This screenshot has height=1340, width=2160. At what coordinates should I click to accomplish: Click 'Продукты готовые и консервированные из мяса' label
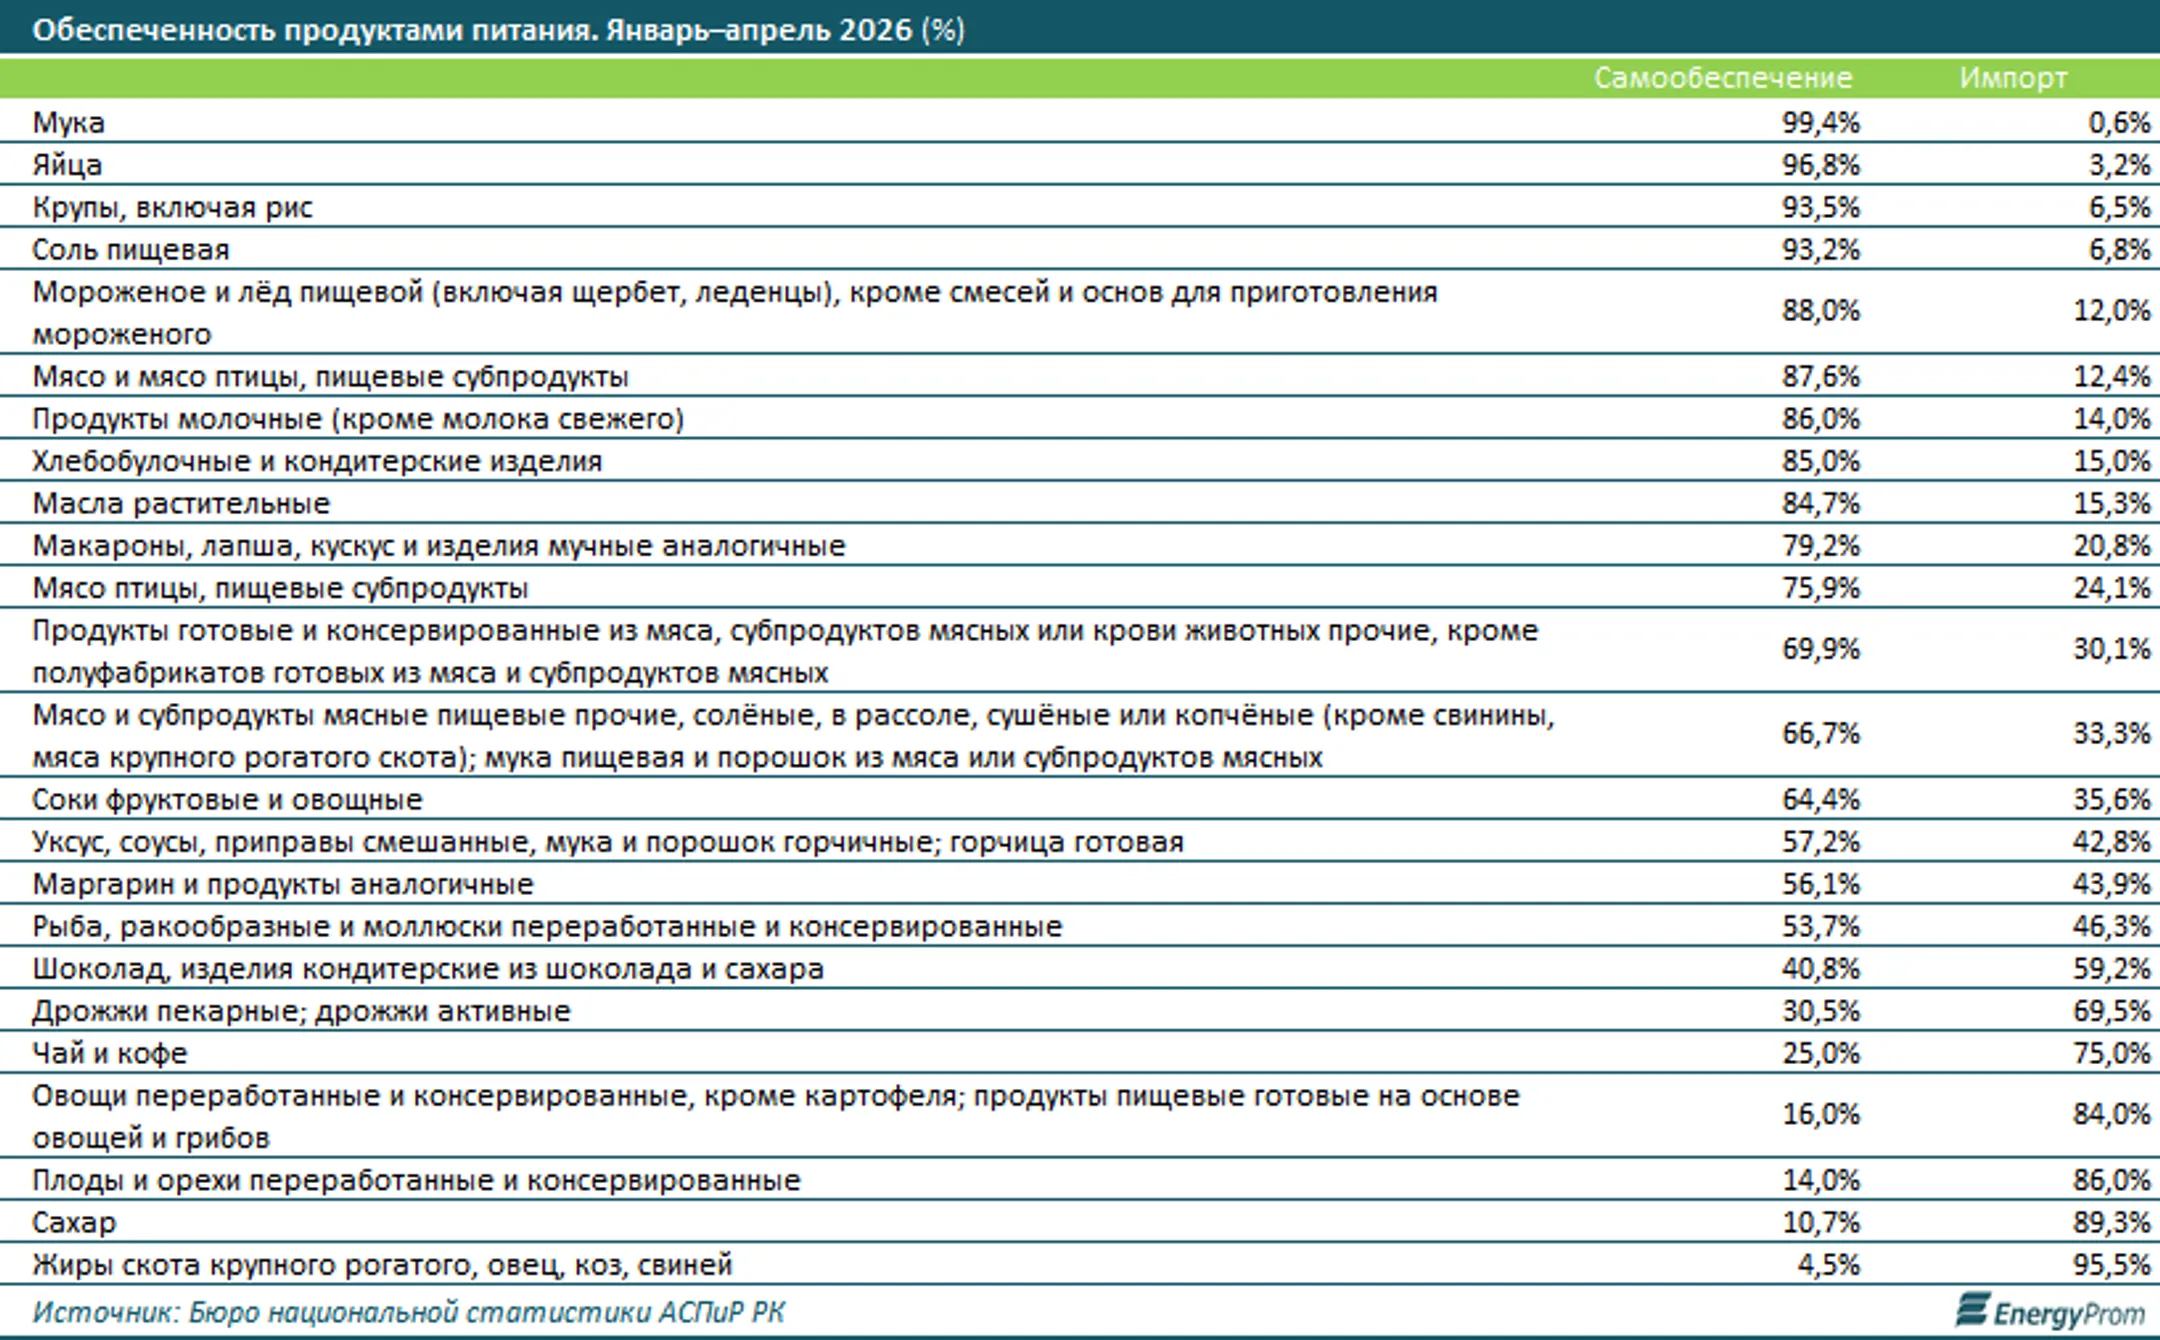pyautogui.click(x=785, y=651)
